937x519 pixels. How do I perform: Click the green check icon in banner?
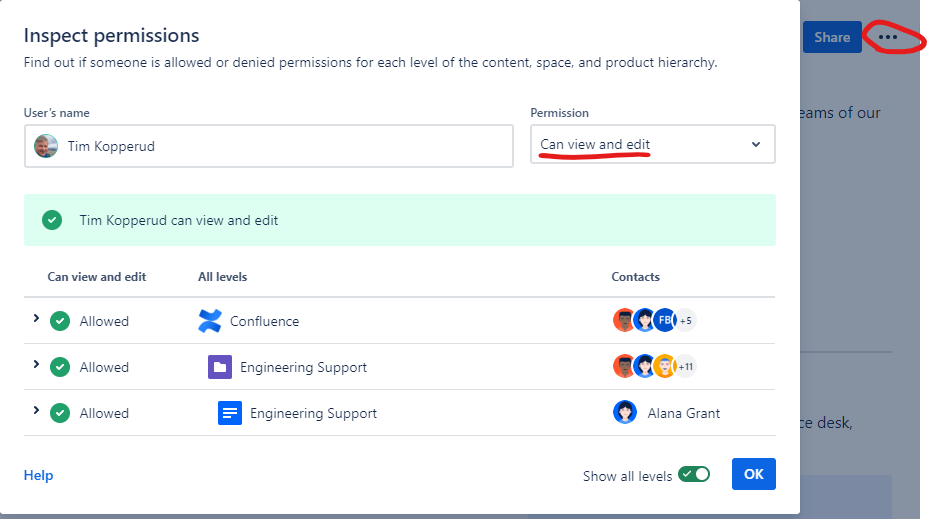52,220
